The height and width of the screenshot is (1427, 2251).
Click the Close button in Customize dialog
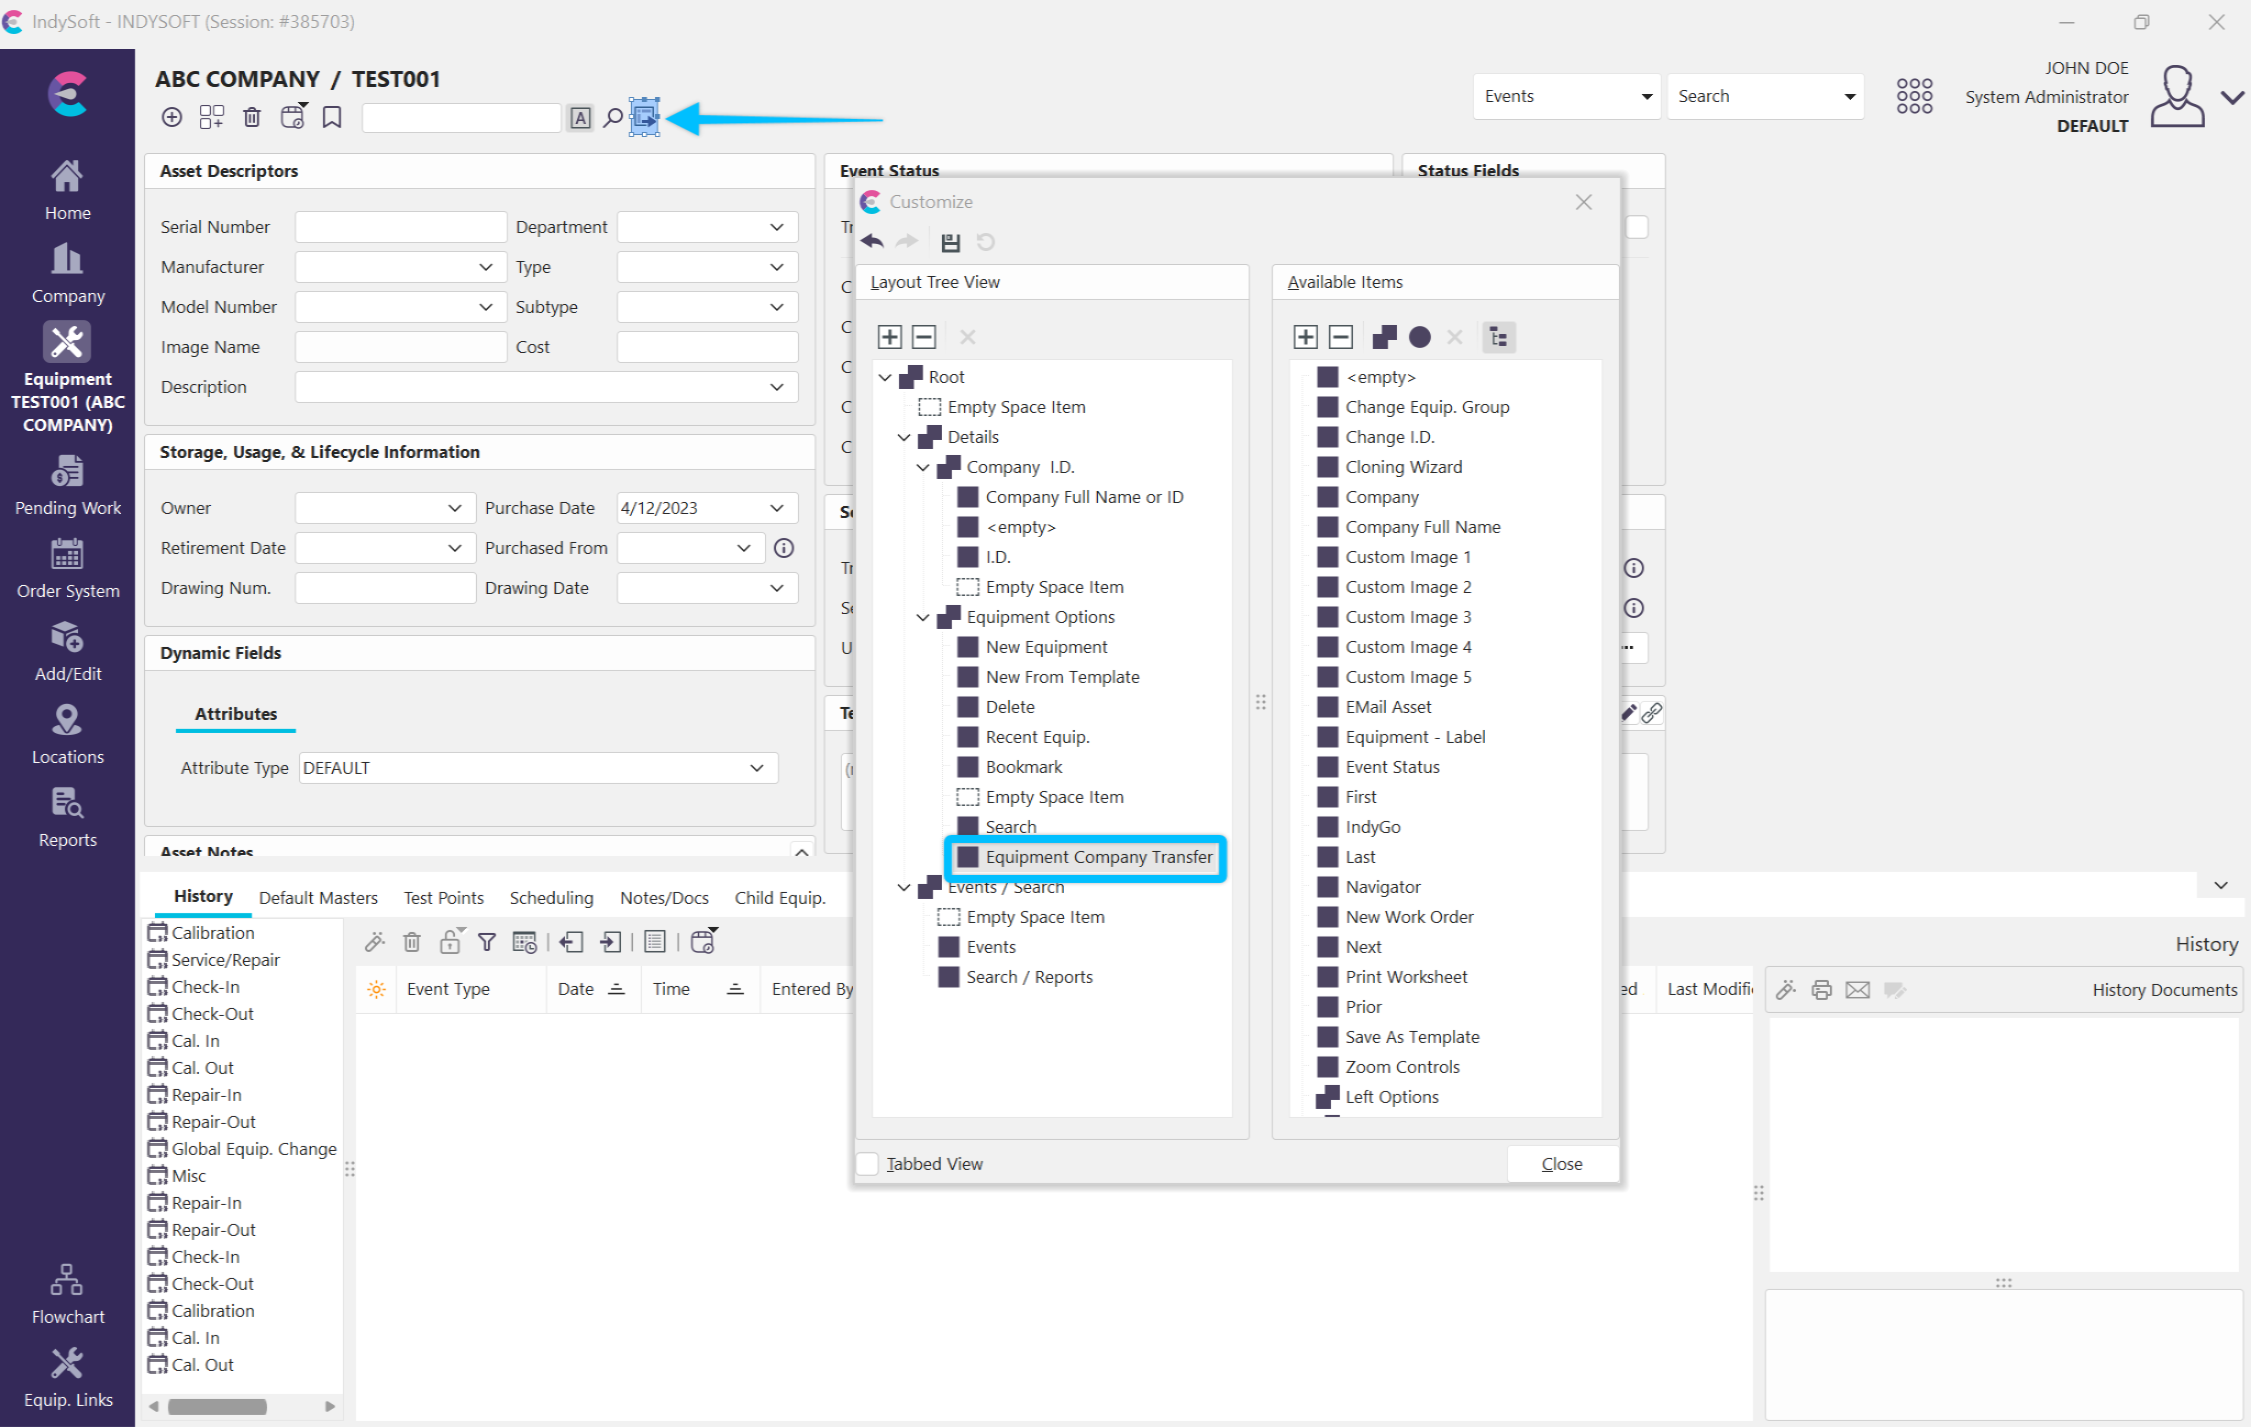[x=1561, y=1164]
